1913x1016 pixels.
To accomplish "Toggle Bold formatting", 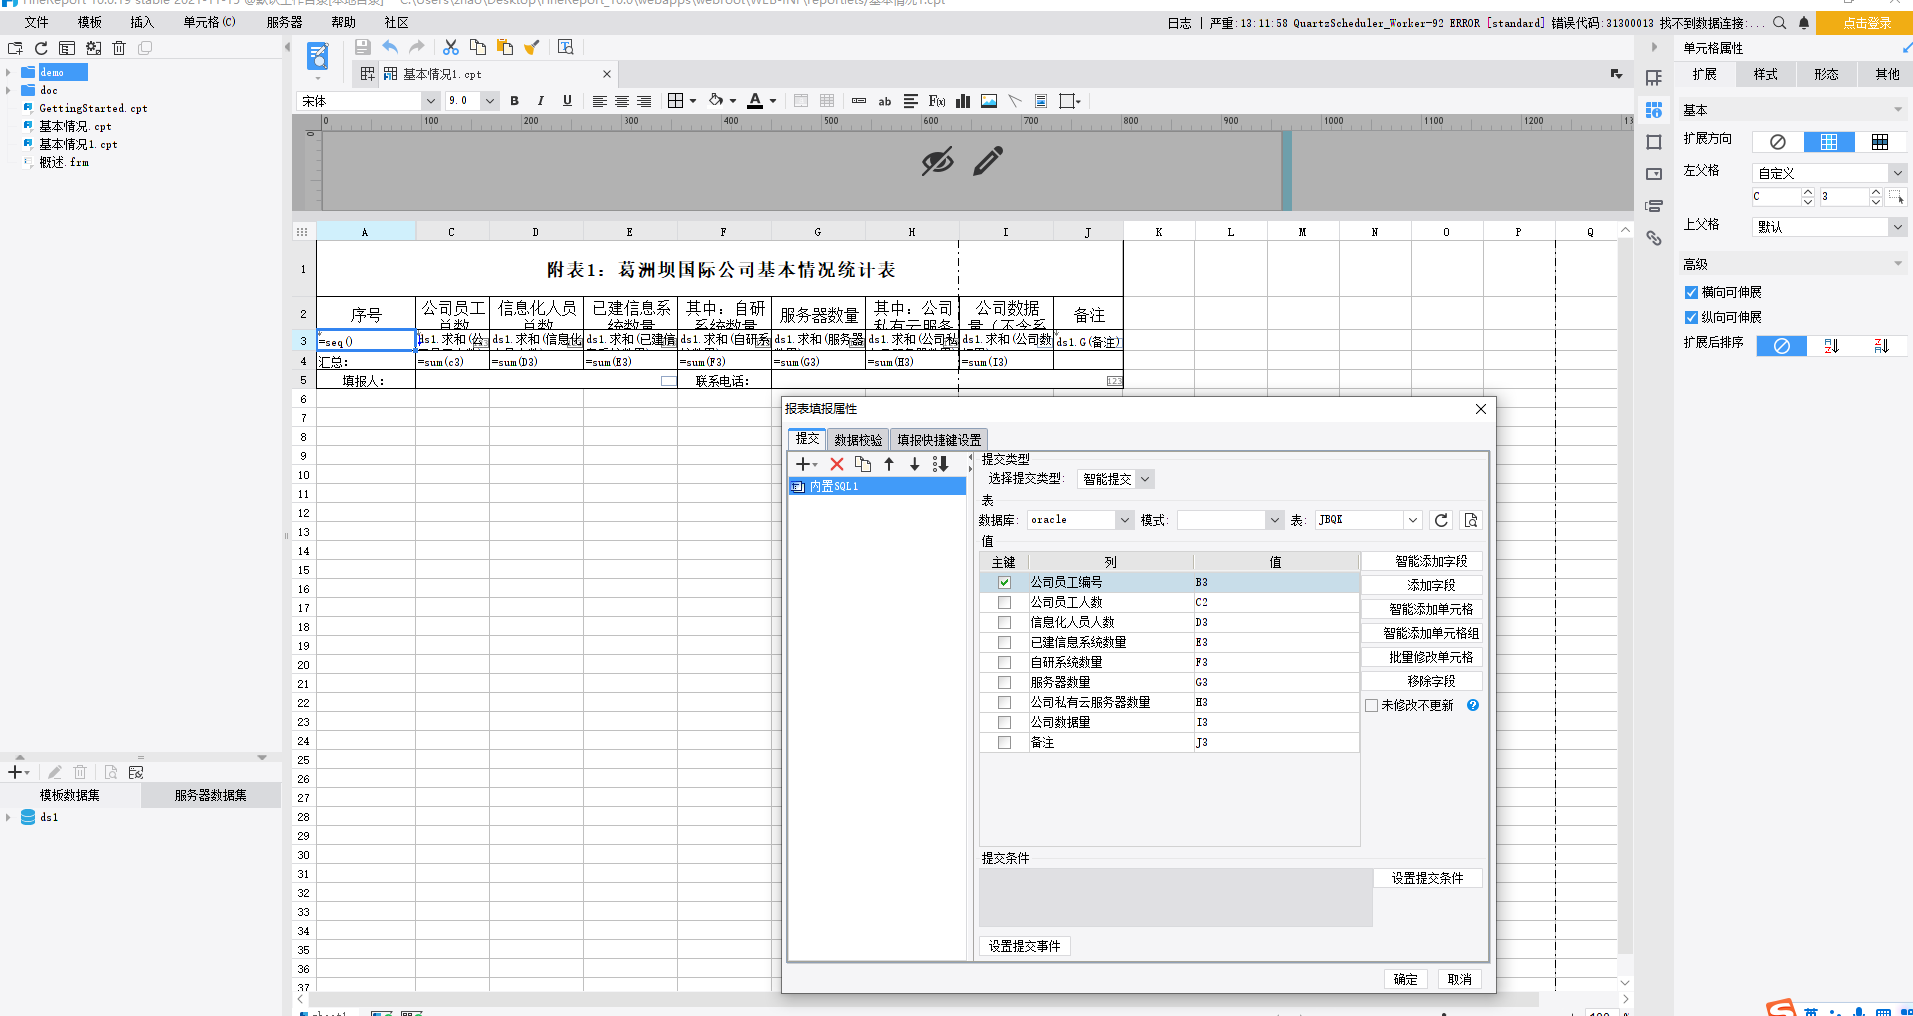I will (514, 101).
